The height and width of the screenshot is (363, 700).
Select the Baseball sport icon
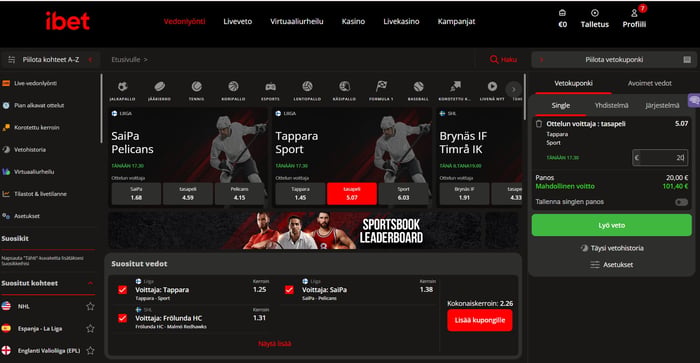click(418, 87)
